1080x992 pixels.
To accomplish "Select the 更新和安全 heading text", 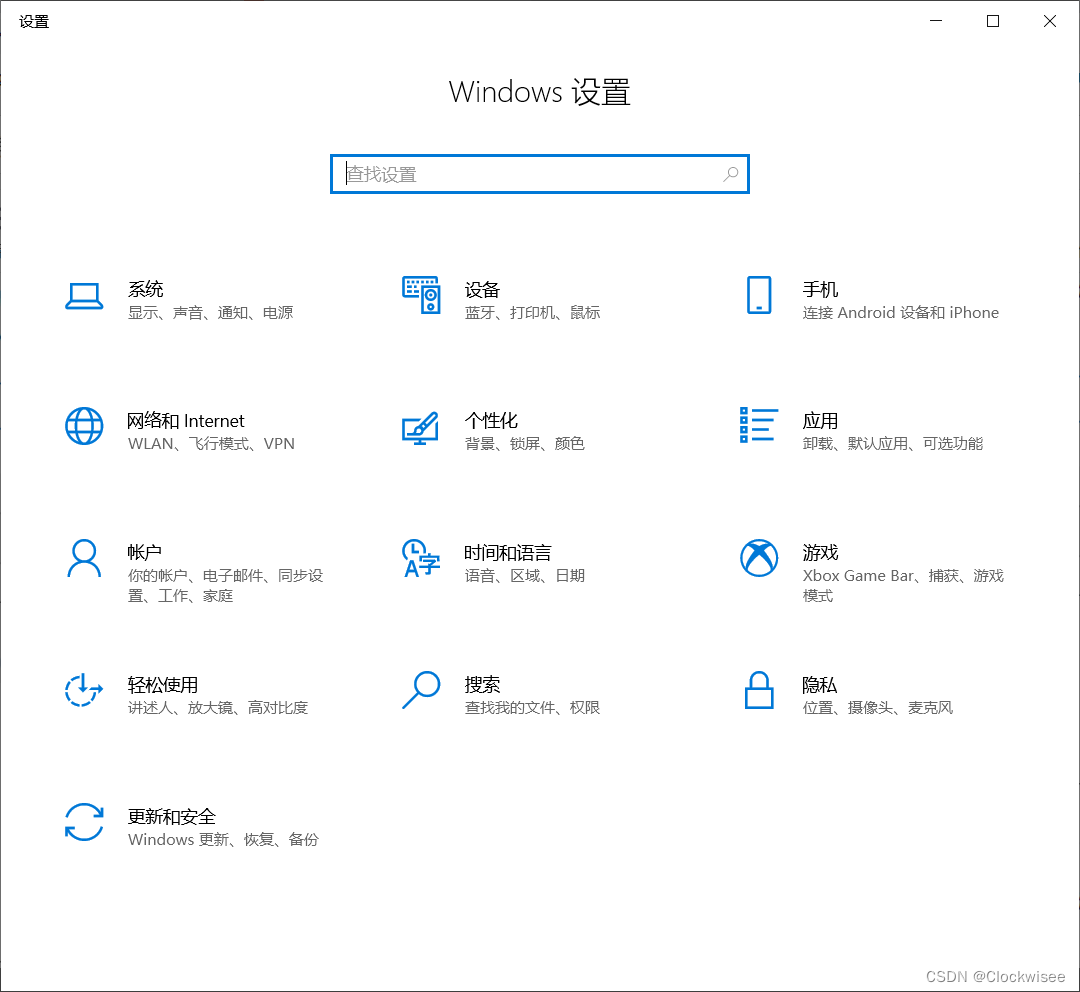I will 172,816.
